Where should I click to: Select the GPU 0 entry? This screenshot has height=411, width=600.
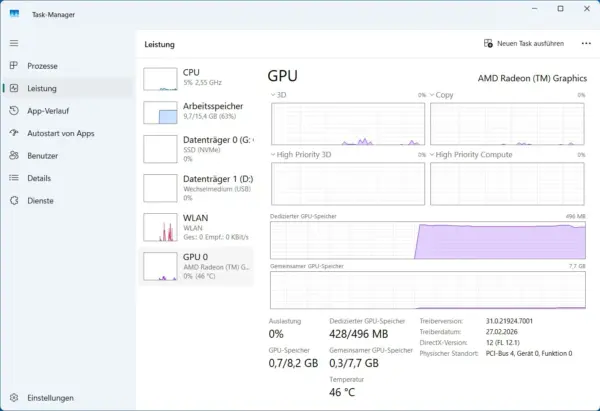tap(196, 266)
